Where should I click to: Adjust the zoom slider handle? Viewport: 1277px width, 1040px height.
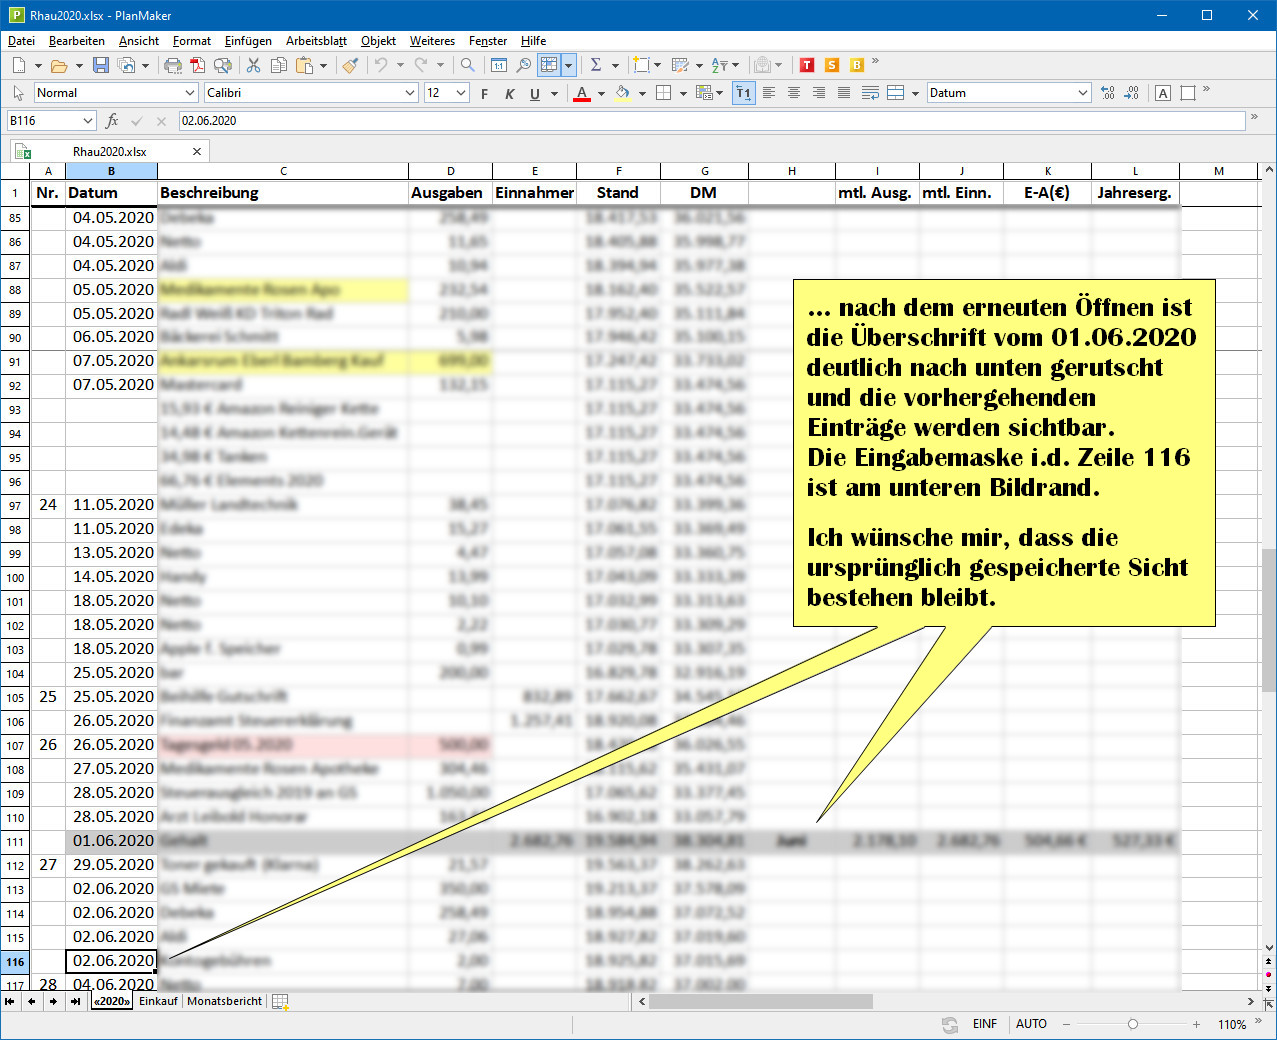coord(1132,1024)
